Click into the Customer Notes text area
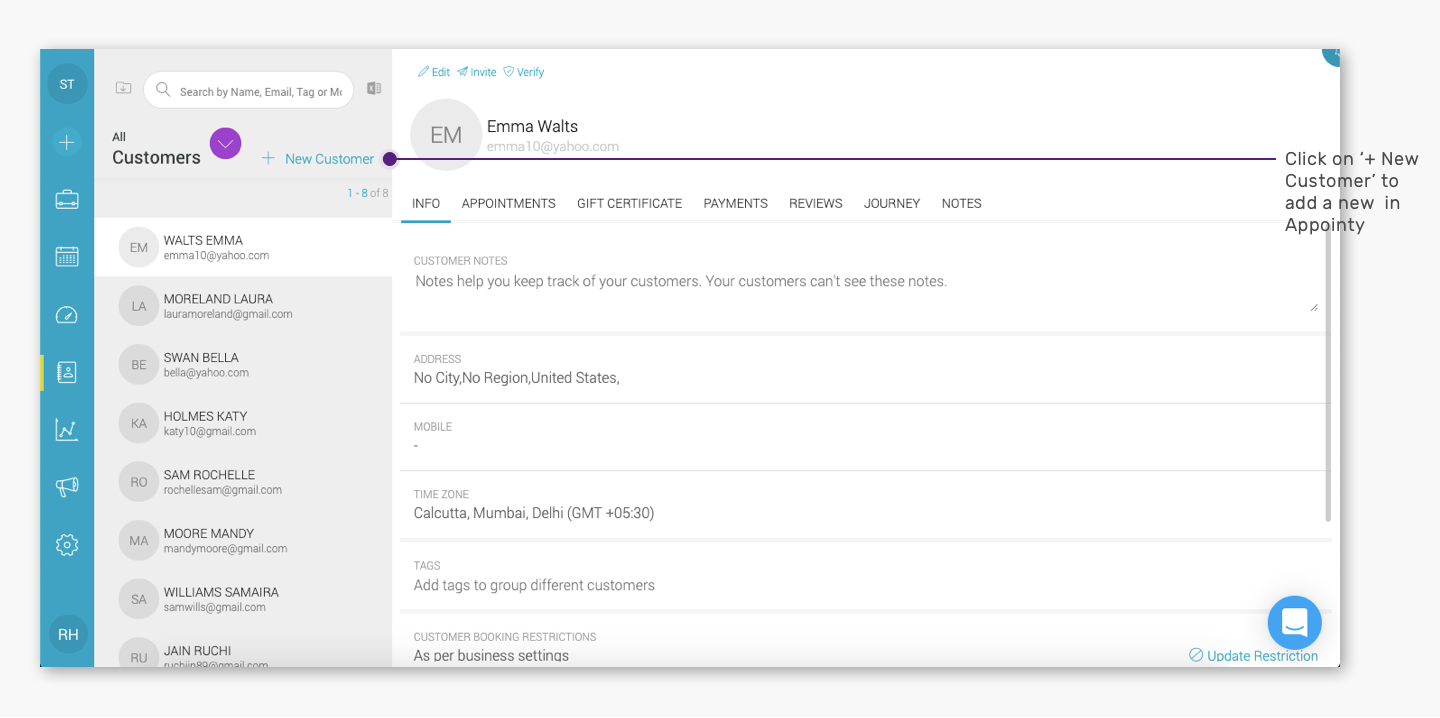This screenshot has height=718, width=1440. [866, 291]
